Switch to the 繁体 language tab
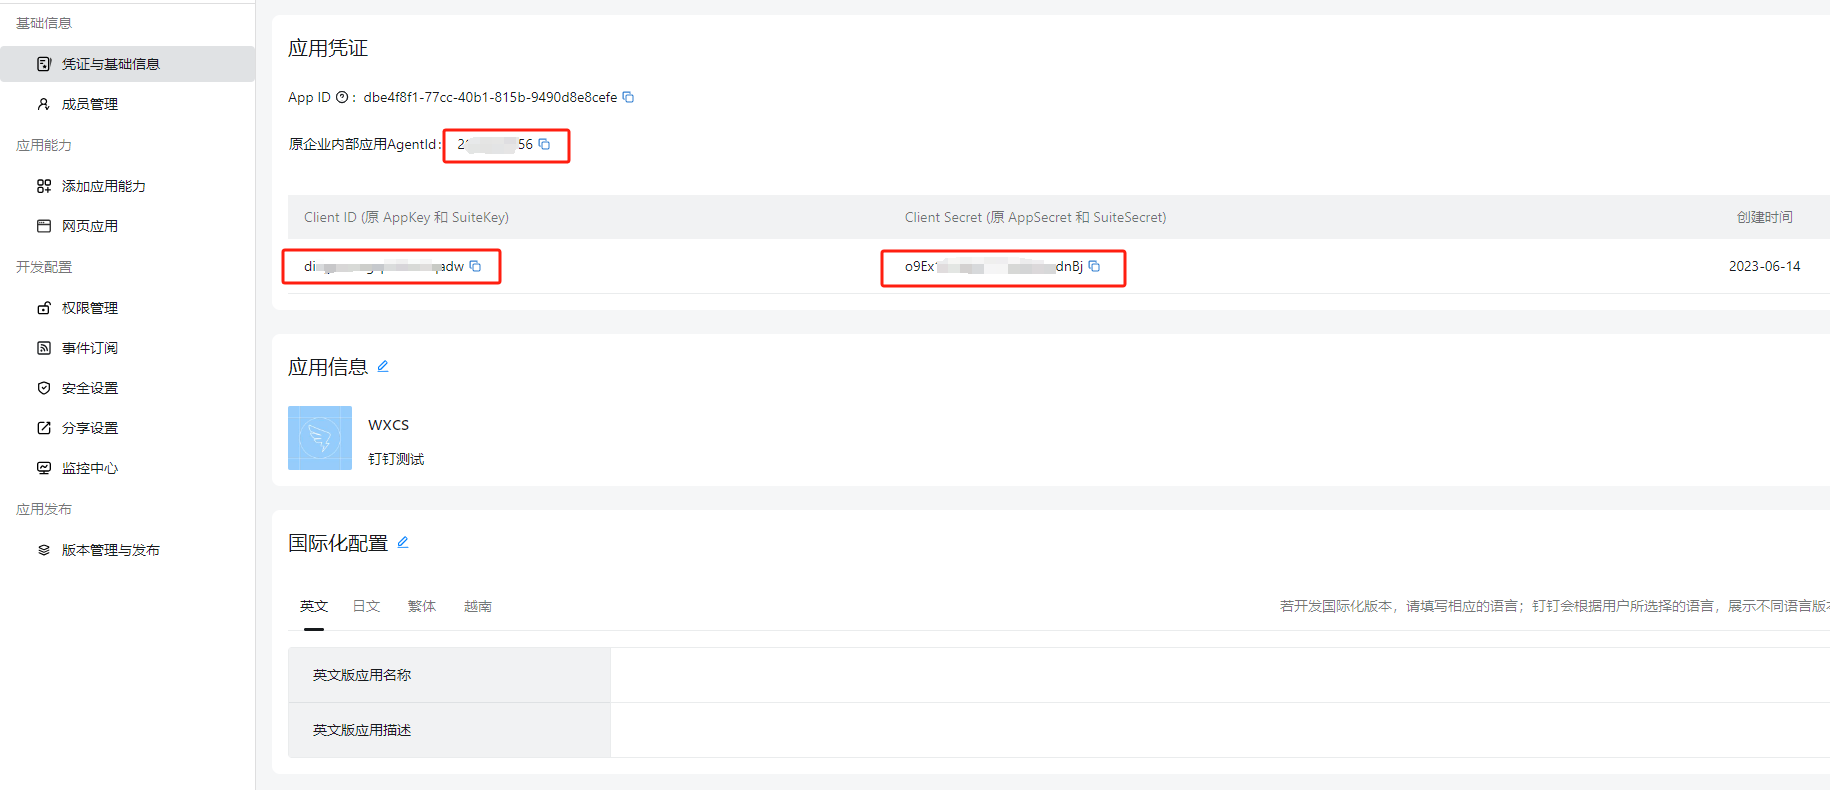Screen dimensions: 1830x790 (422, 606)
